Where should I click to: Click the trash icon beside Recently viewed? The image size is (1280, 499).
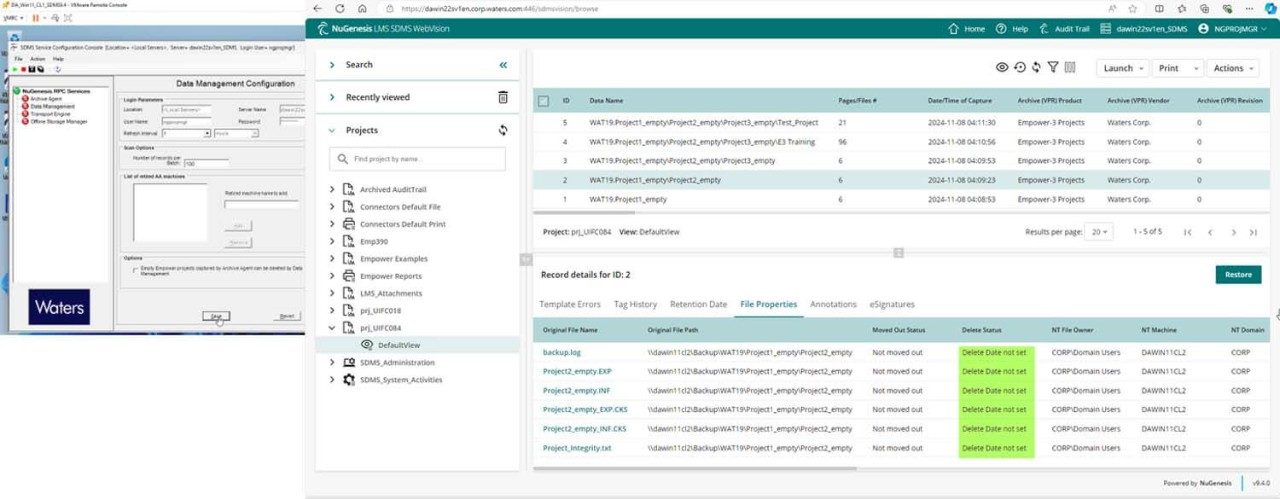(503, 97)
